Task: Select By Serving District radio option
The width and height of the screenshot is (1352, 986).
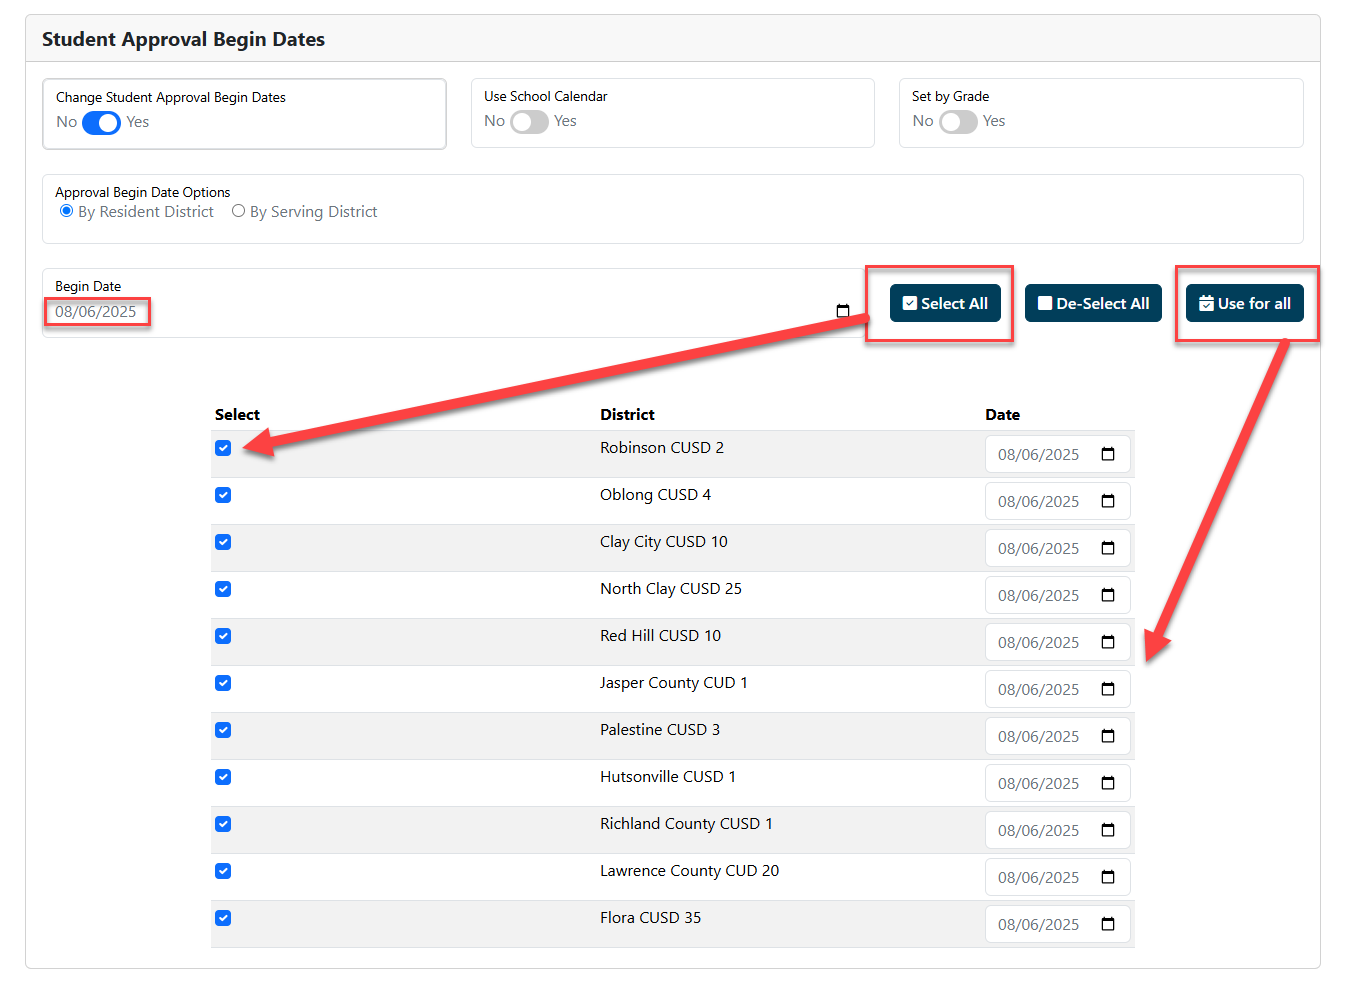Action: [238, 211]
